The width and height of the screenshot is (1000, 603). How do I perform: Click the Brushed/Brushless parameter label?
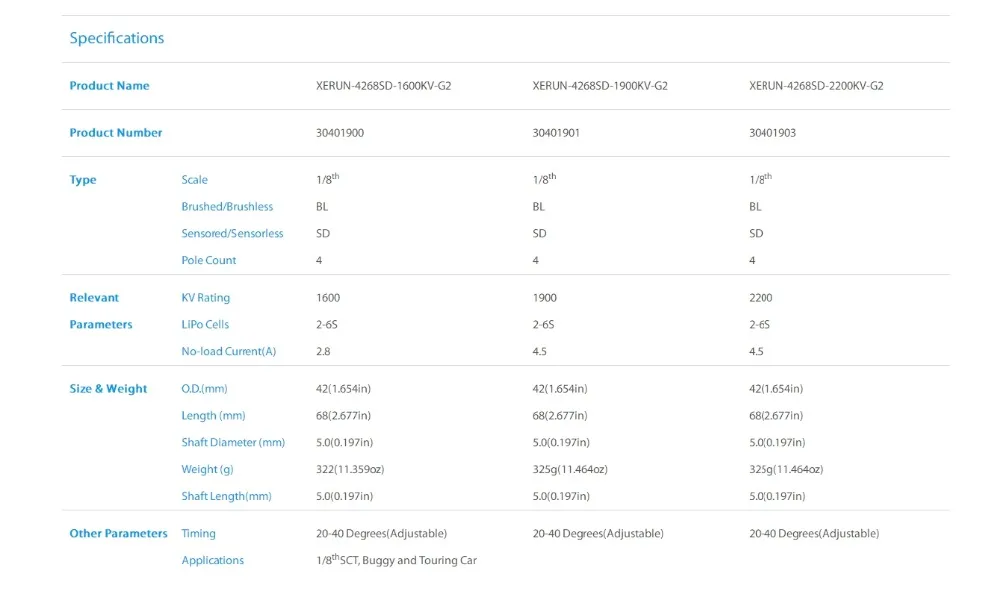coord(227,207)
